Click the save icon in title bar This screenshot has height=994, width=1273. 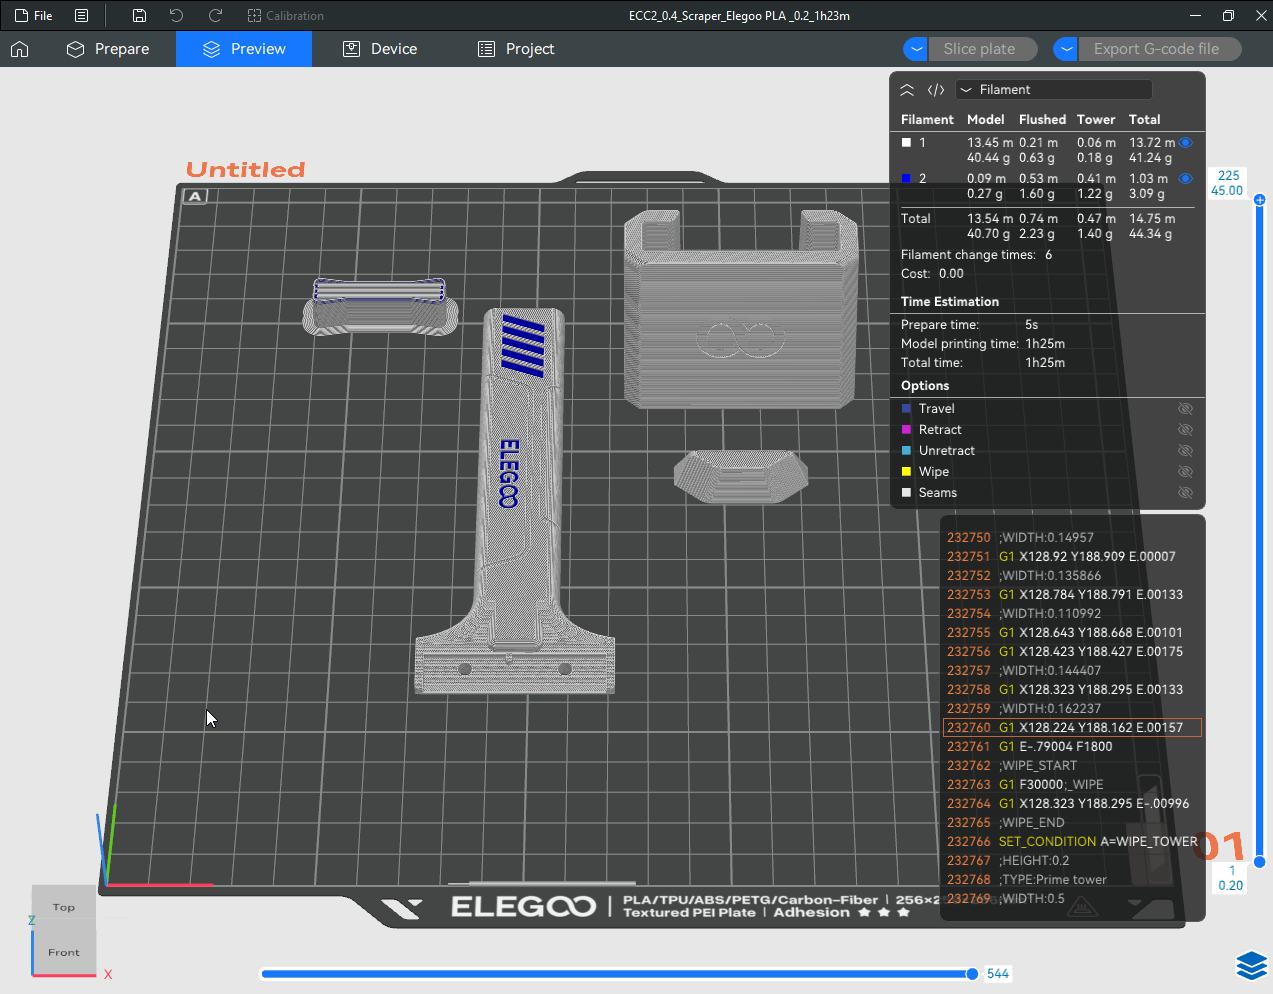[139, 16]
